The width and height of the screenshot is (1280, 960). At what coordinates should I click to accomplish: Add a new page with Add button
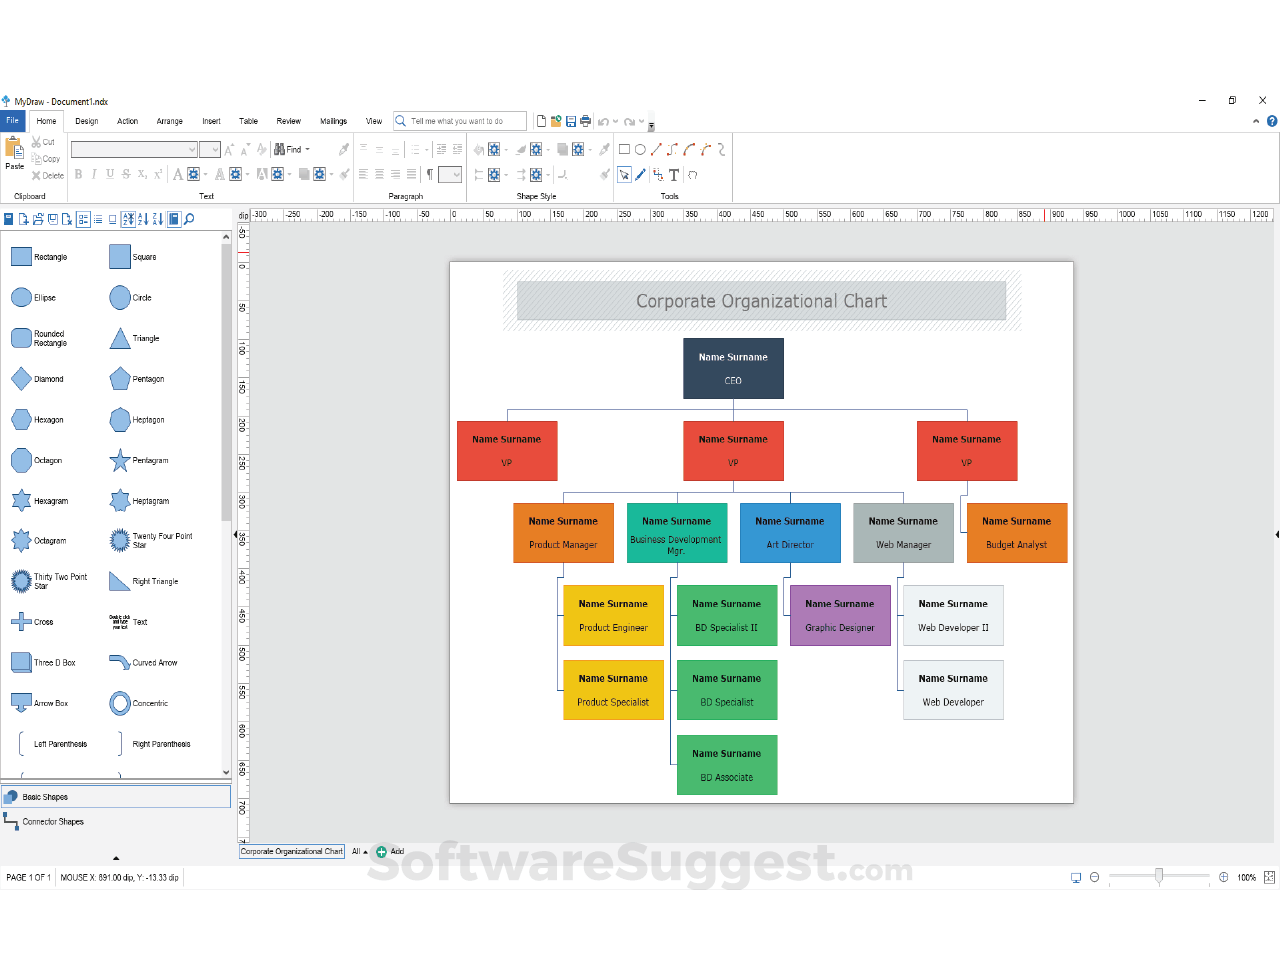tap(390, 851)
